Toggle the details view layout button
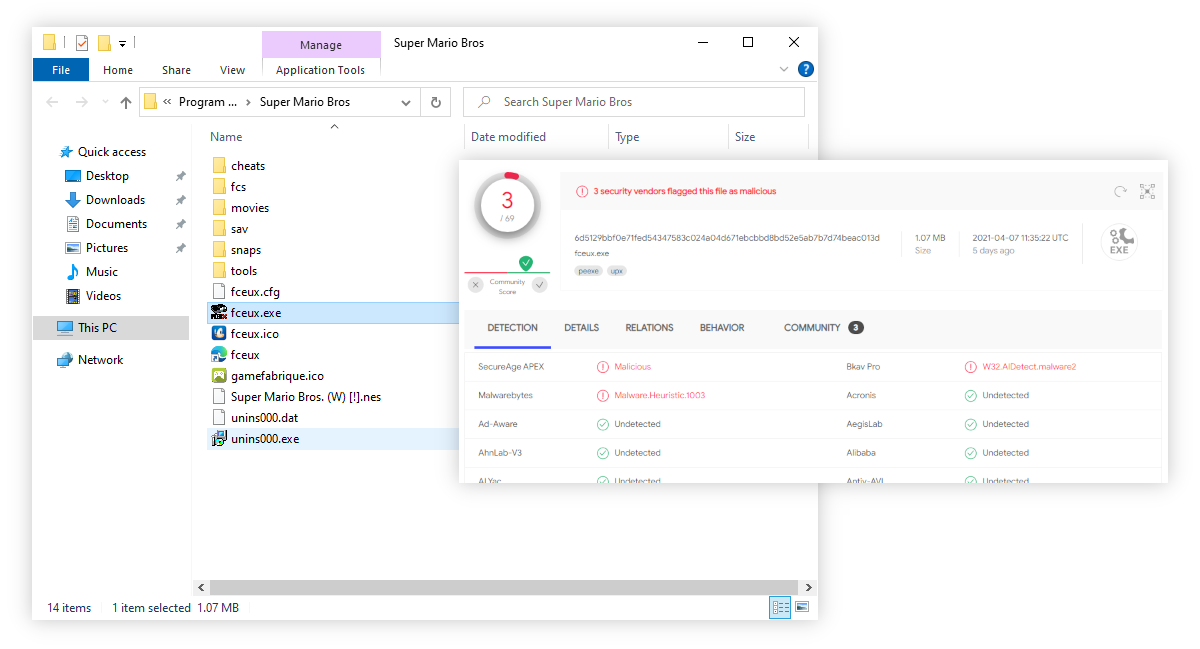 779,607
